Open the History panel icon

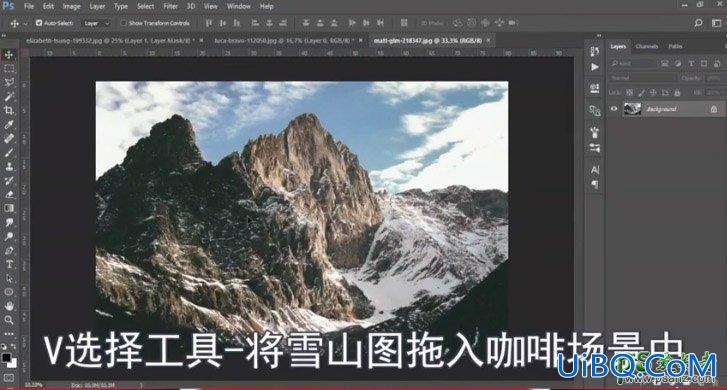coord(595,51)
